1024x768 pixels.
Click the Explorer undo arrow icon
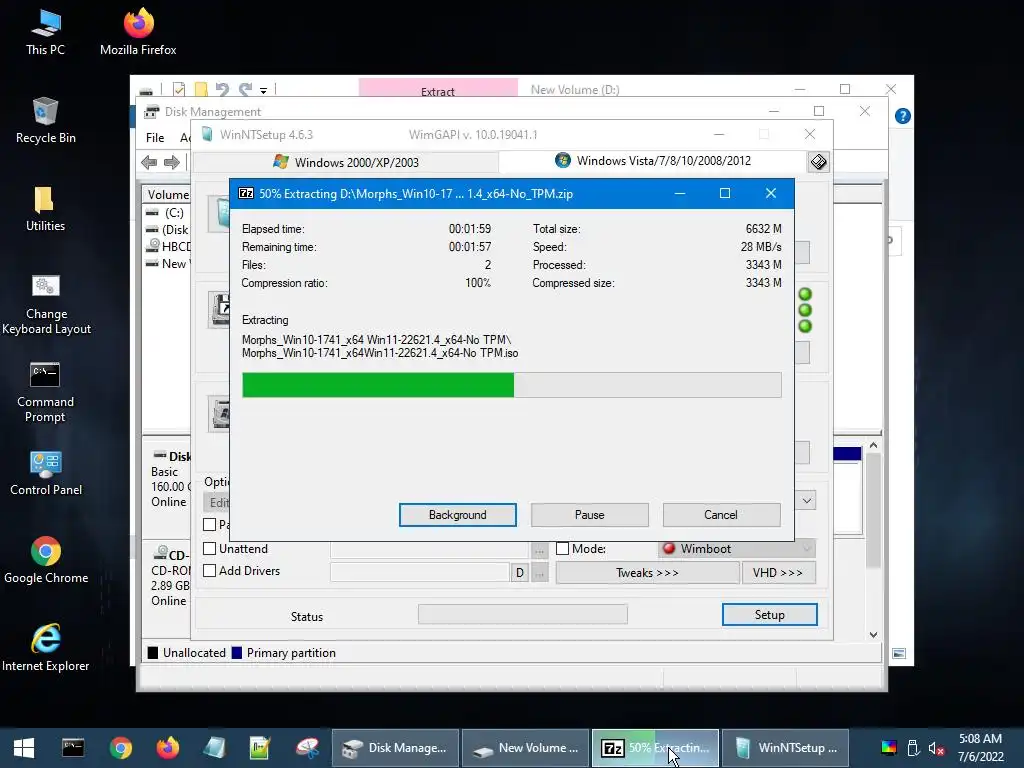(222, 89)
